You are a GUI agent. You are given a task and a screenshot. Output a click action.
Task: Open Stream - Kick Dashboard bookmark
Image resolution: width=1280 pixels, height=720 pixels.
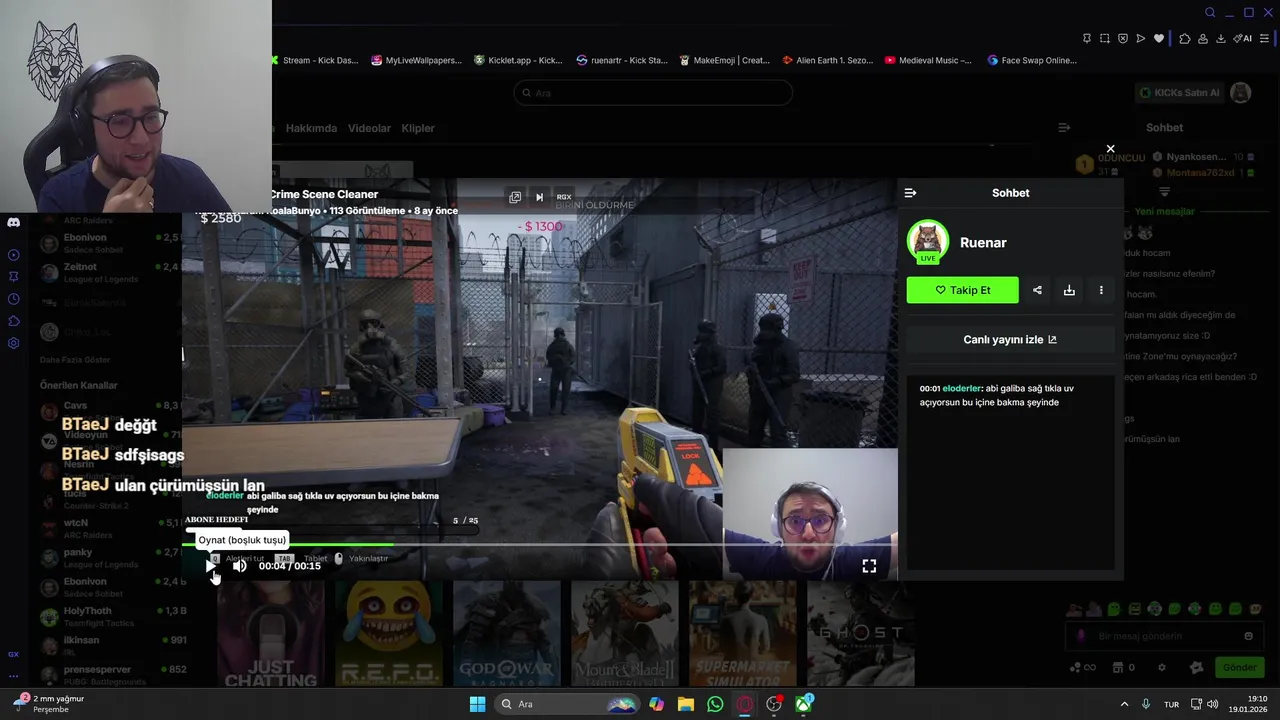tap(315, 60)
